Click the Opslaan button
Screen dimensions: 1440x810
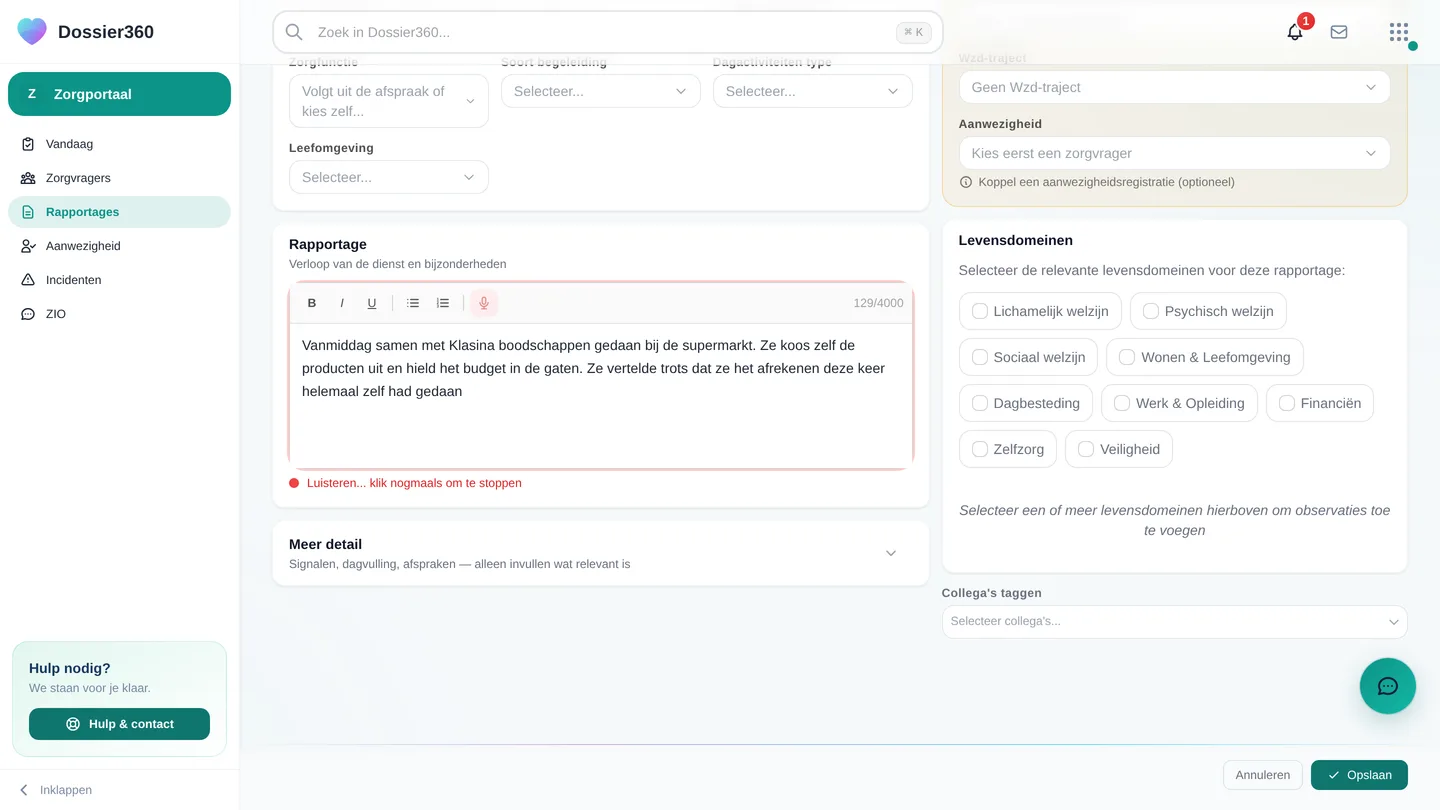pyautogui.click(x=1359, y=775)
